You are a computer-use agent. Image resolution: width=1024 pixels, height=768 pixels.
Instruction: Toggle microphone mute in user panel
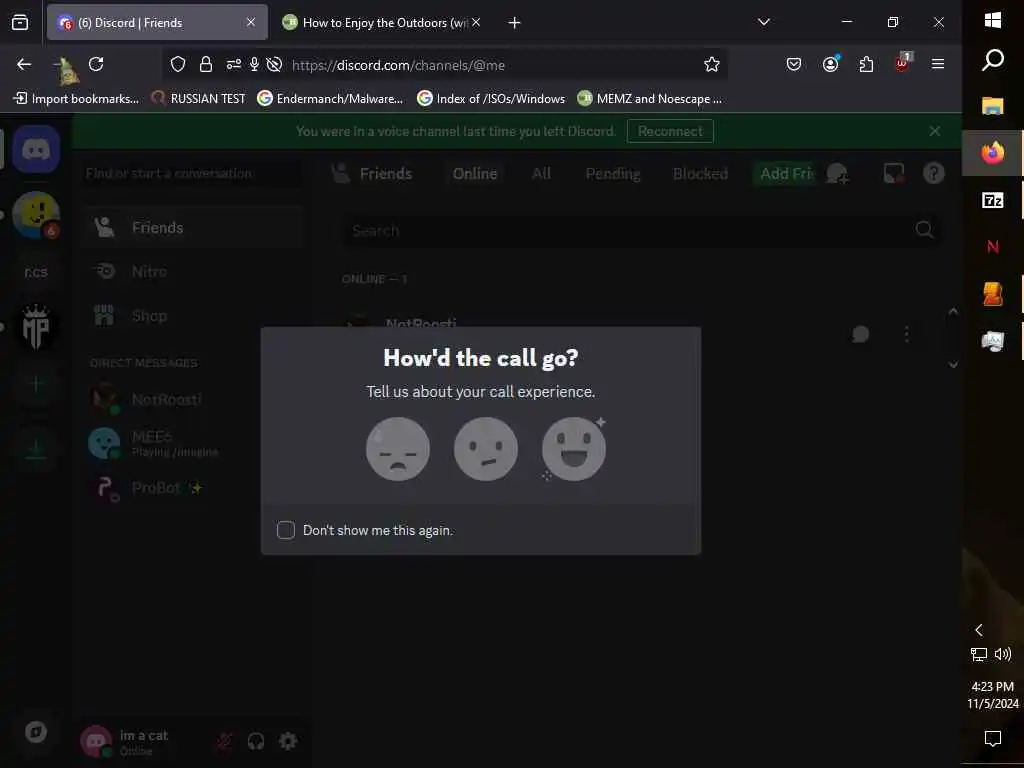[224, 741]
